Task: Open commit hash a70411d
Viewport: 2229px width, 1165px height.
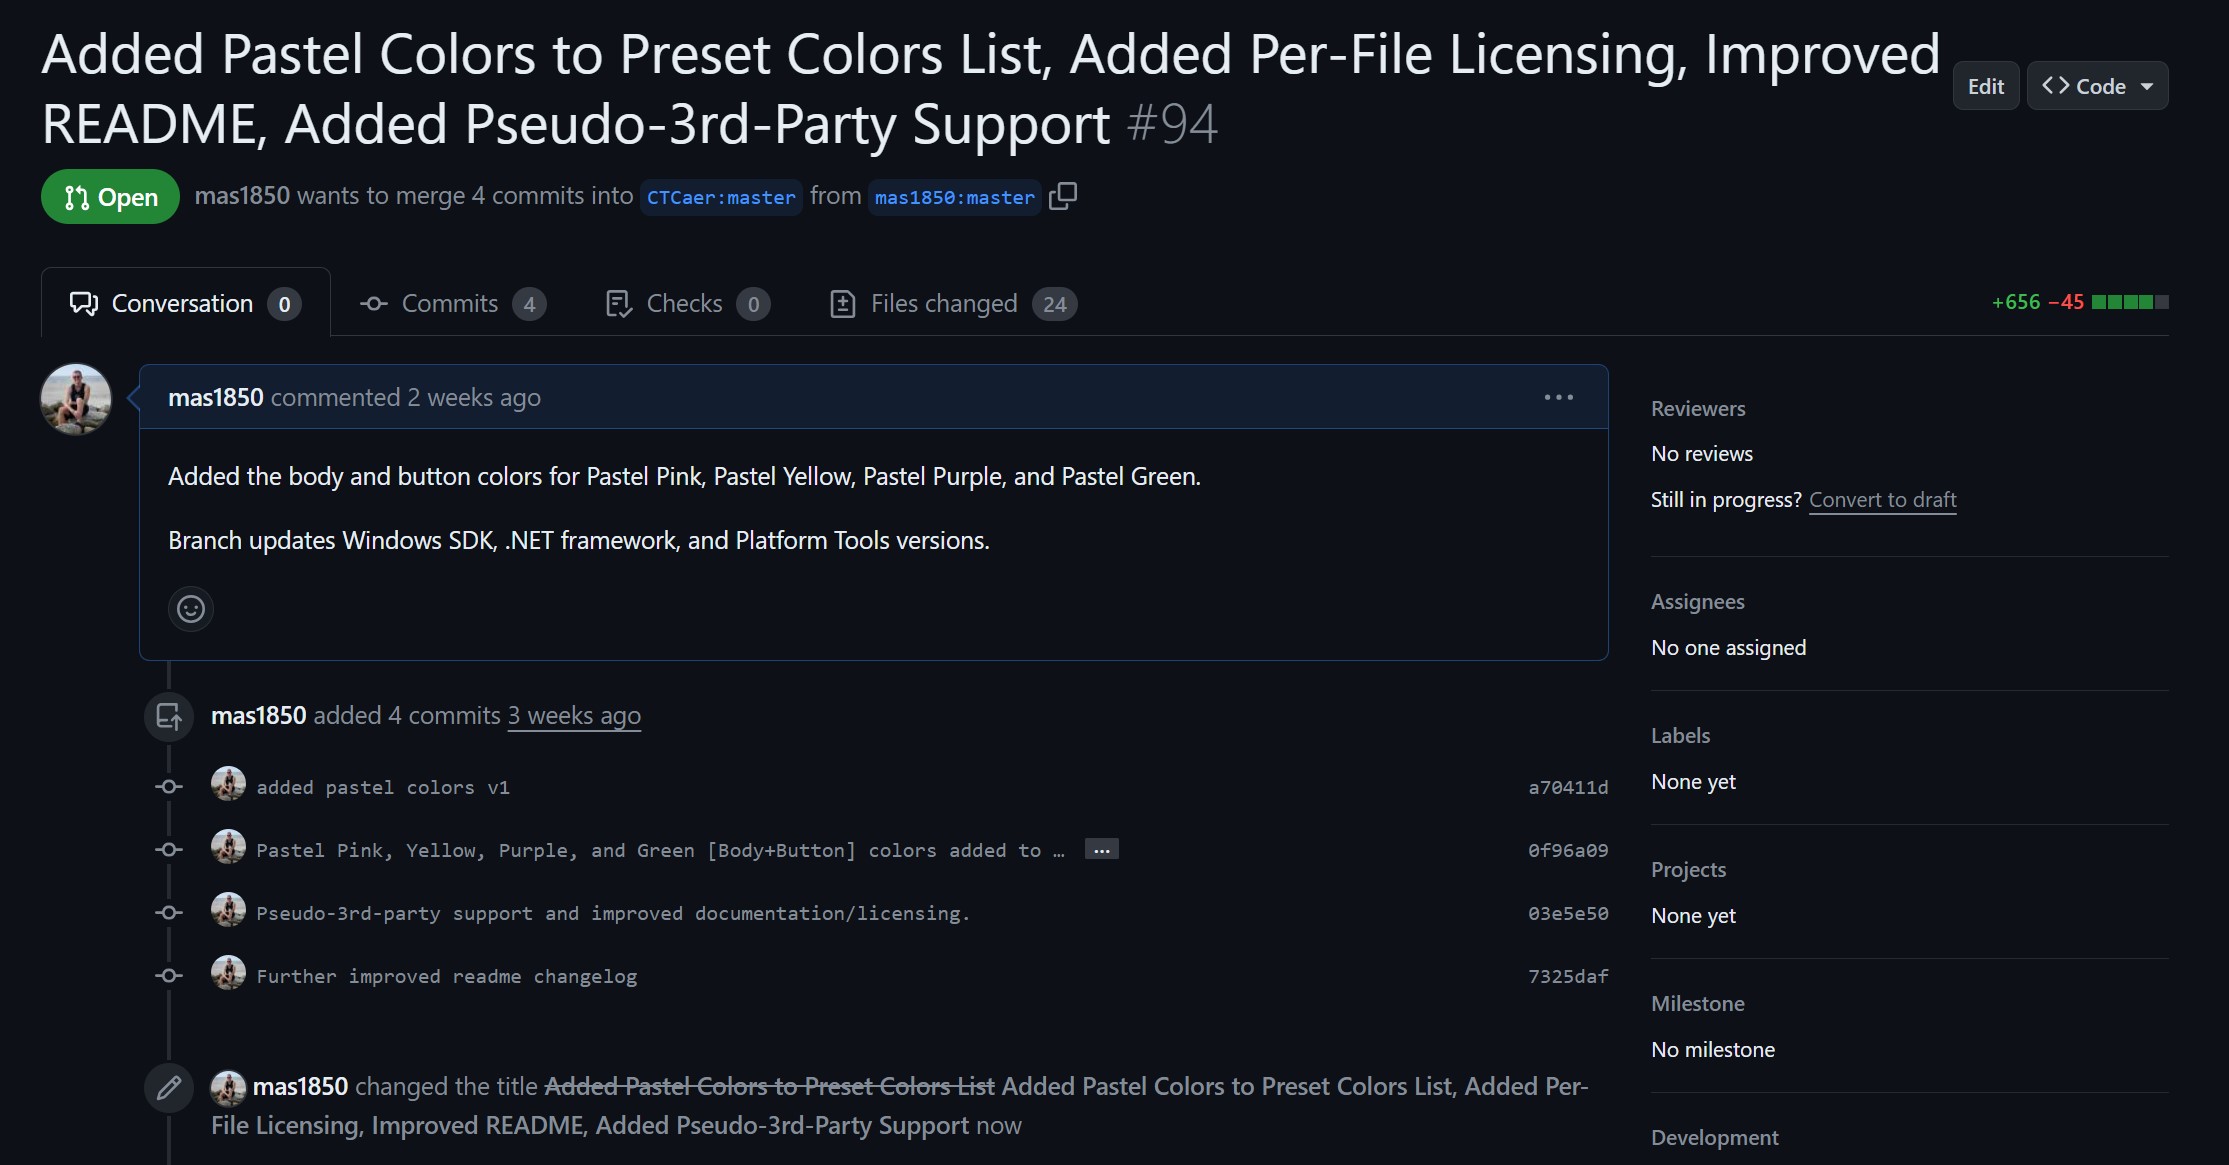Action: pos(1568,787)
